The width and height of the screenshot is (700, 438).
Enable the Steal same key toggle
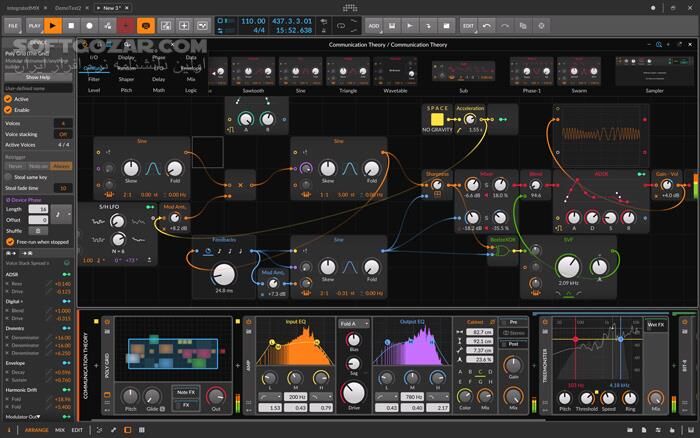8,177
